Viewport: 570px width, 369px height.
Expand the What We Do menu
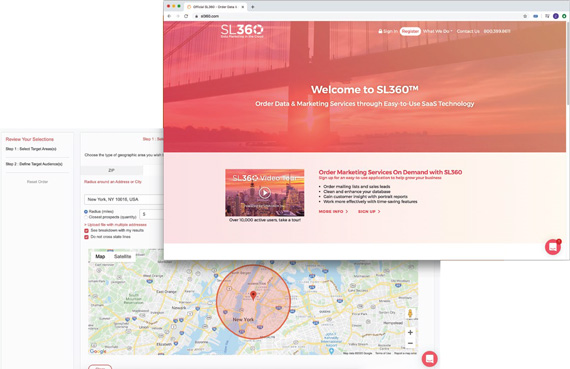[438, 31]
